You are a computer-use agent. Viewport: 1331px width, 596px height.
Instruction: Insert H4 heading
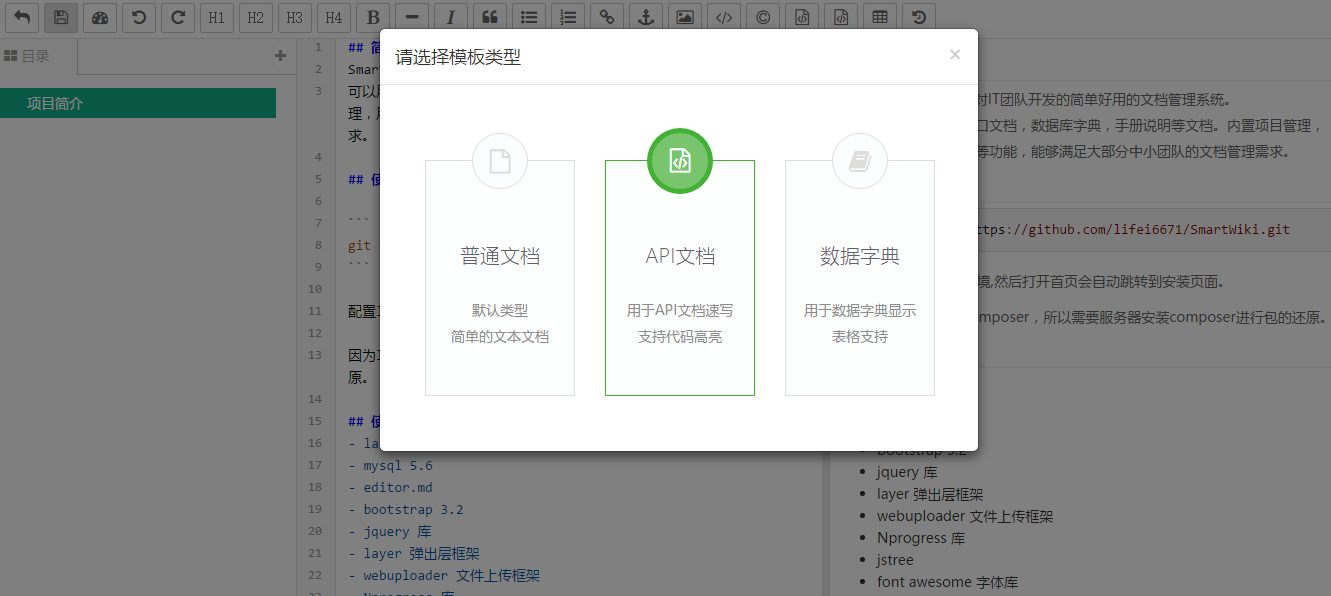coord(333,17)
